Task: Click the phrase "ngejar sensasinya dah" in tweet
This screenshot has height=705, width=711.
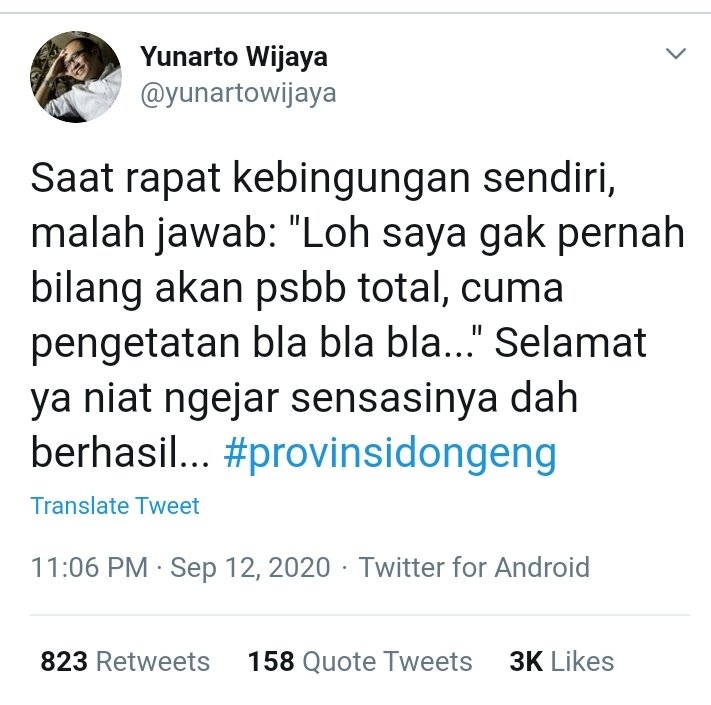Action: tap(371, 399)
